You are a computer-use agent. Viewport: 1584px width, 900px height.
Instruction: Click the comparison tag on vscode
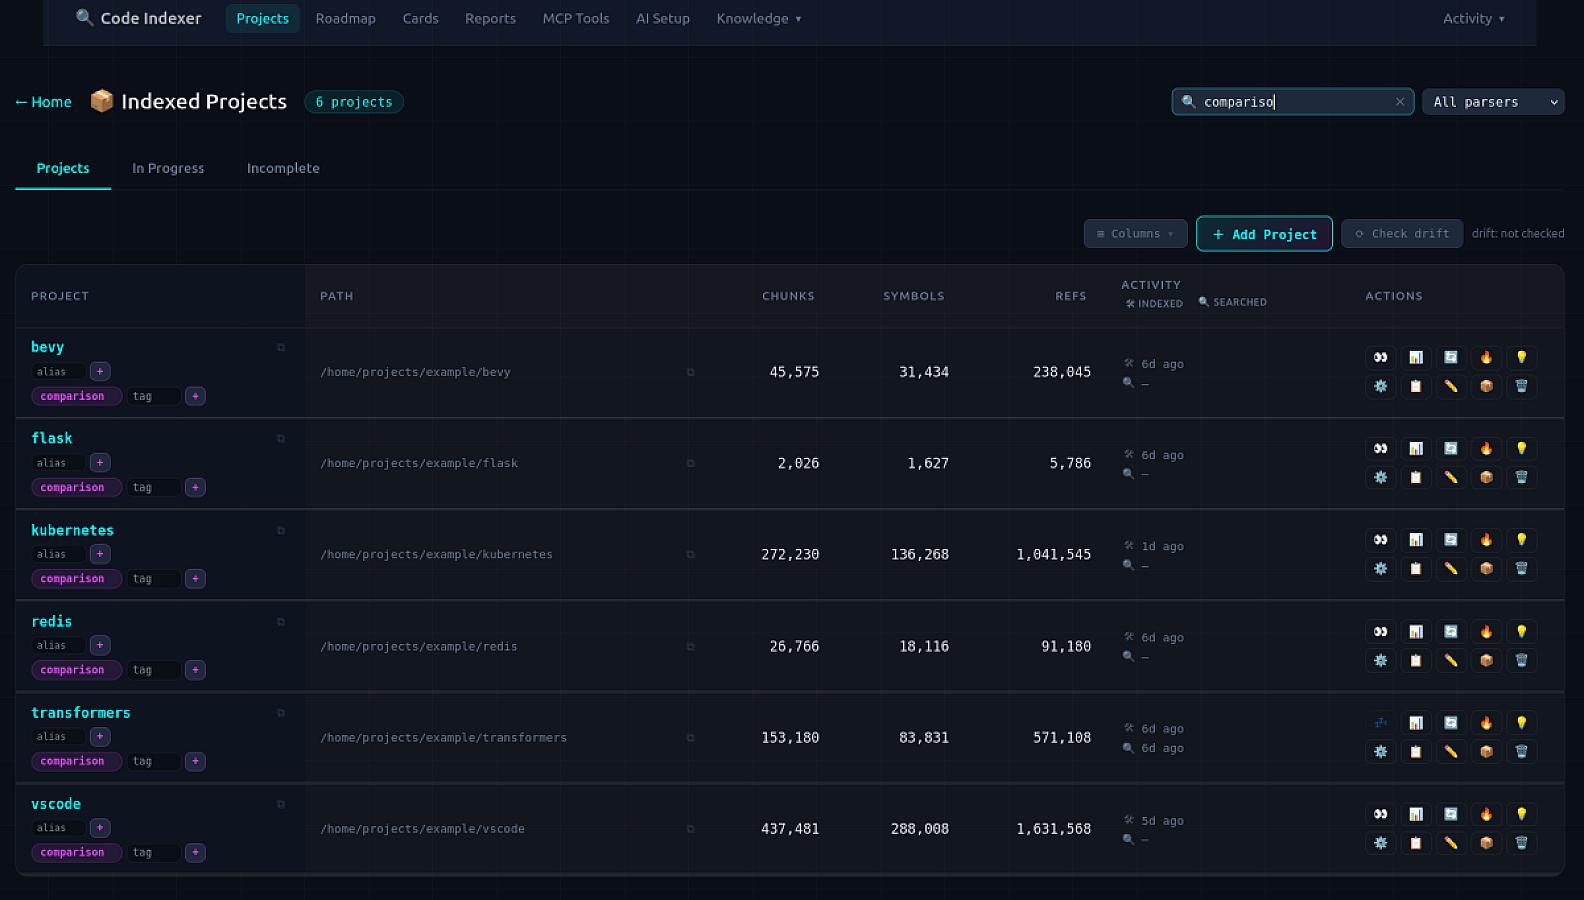pyautogui.click(x=76, y=853)
